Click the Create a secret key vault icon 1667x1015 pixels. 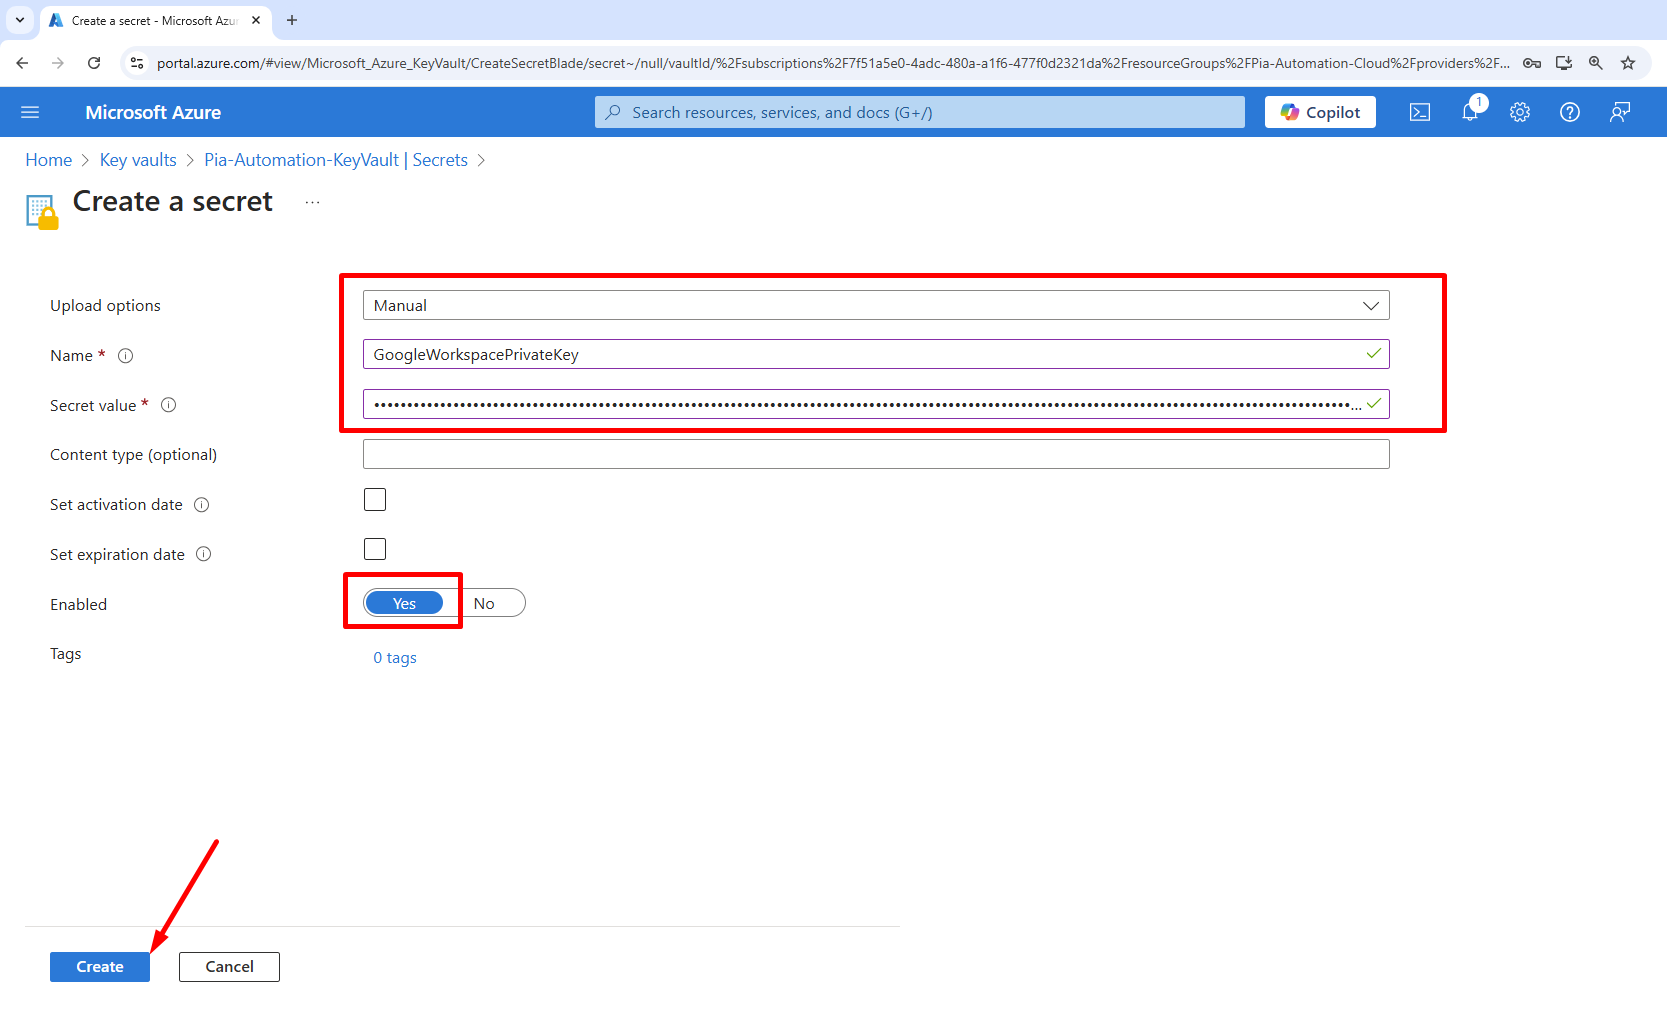click(x=42, y=212)
